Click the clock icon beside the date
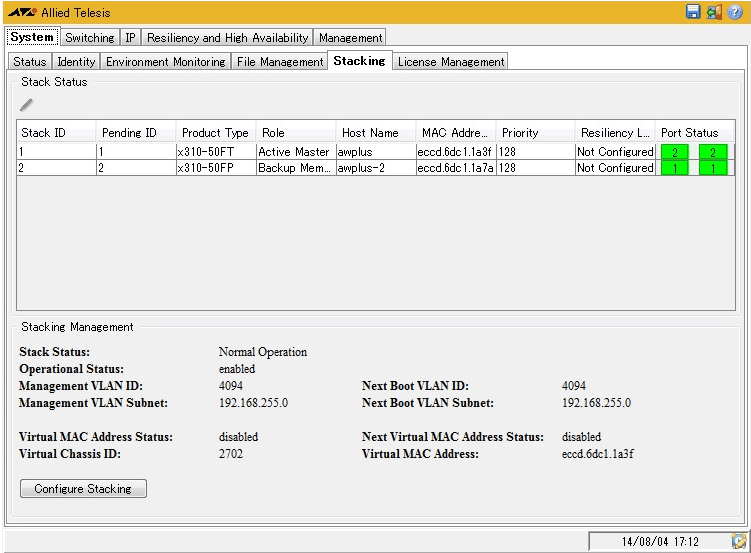751x553 pixels. [739, 541]
